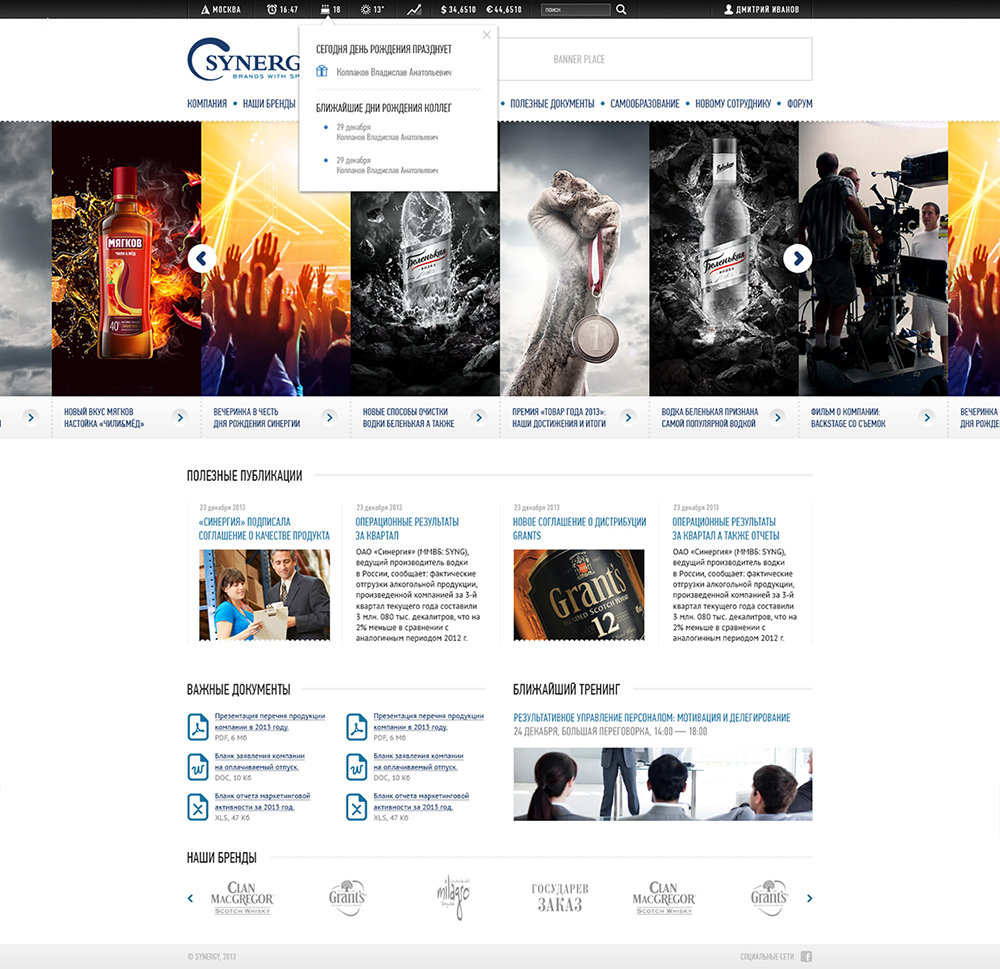This screenshot has height=969, width=1000.
Task: Click the «Фильм о компании: backstage со съемок» caption
Action: tap(848, 417)
